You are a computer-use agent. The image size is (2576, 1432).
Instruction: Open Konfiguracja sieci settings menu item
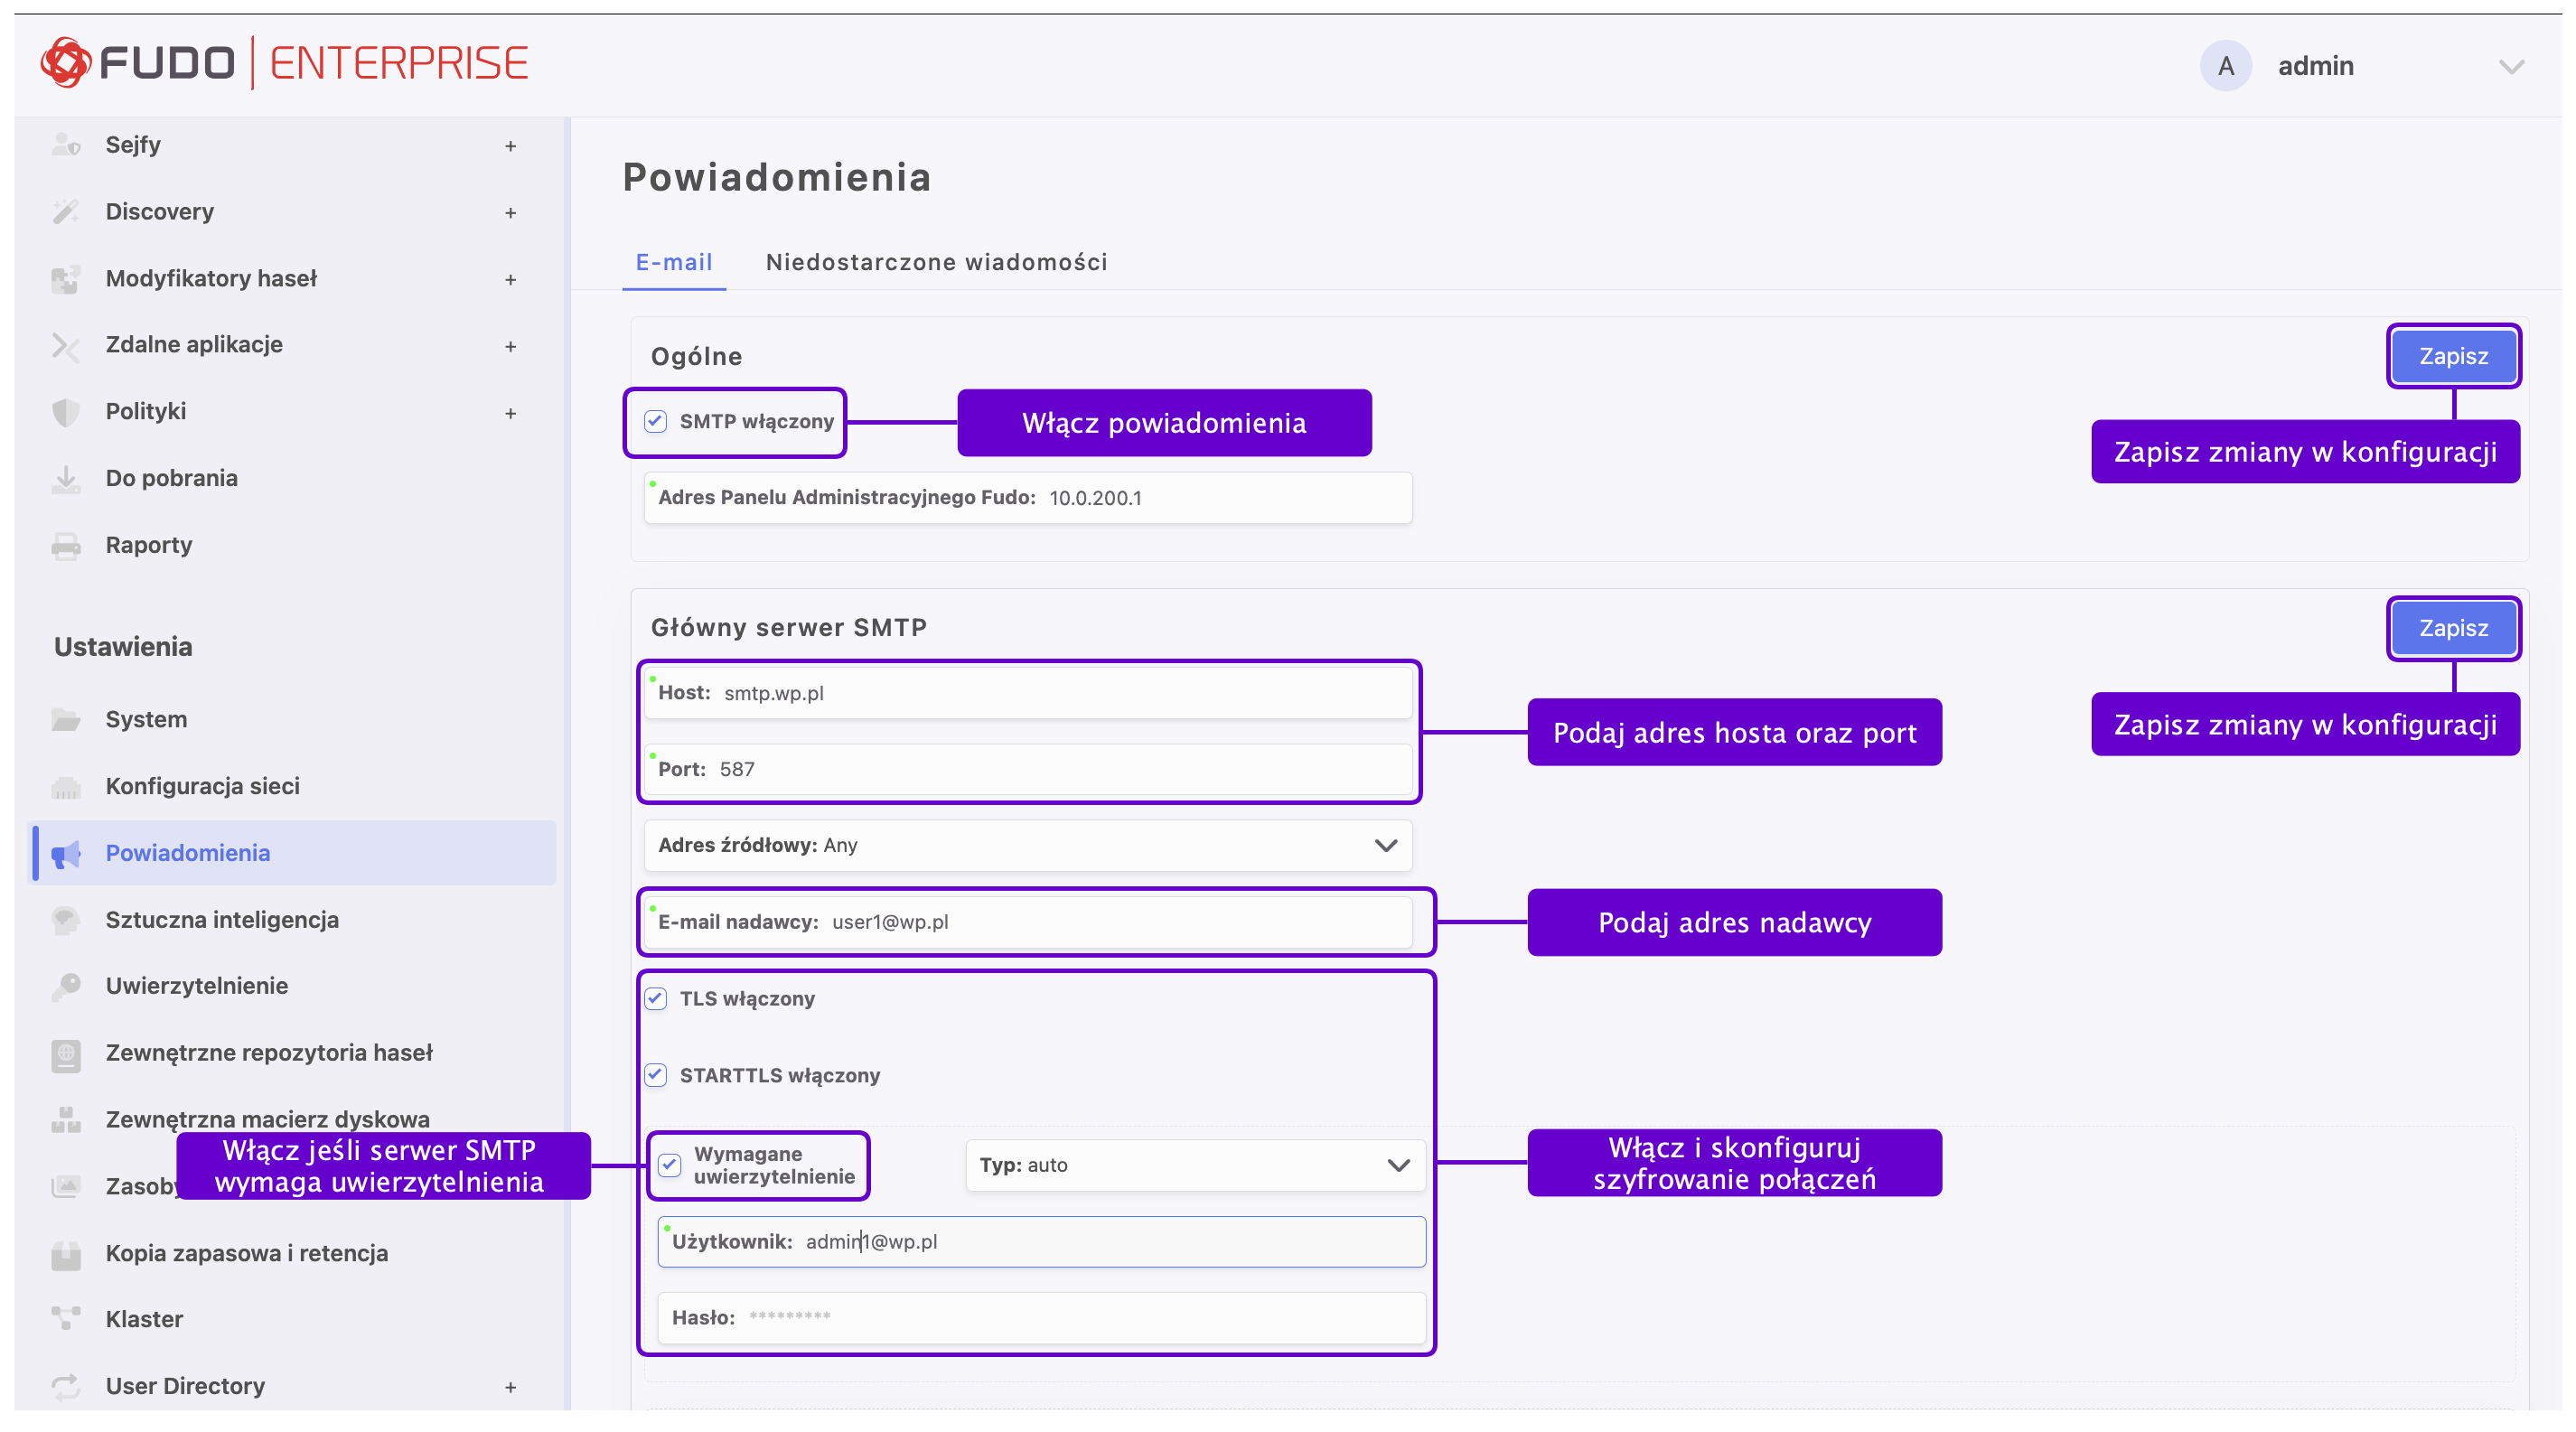point(203,786)
